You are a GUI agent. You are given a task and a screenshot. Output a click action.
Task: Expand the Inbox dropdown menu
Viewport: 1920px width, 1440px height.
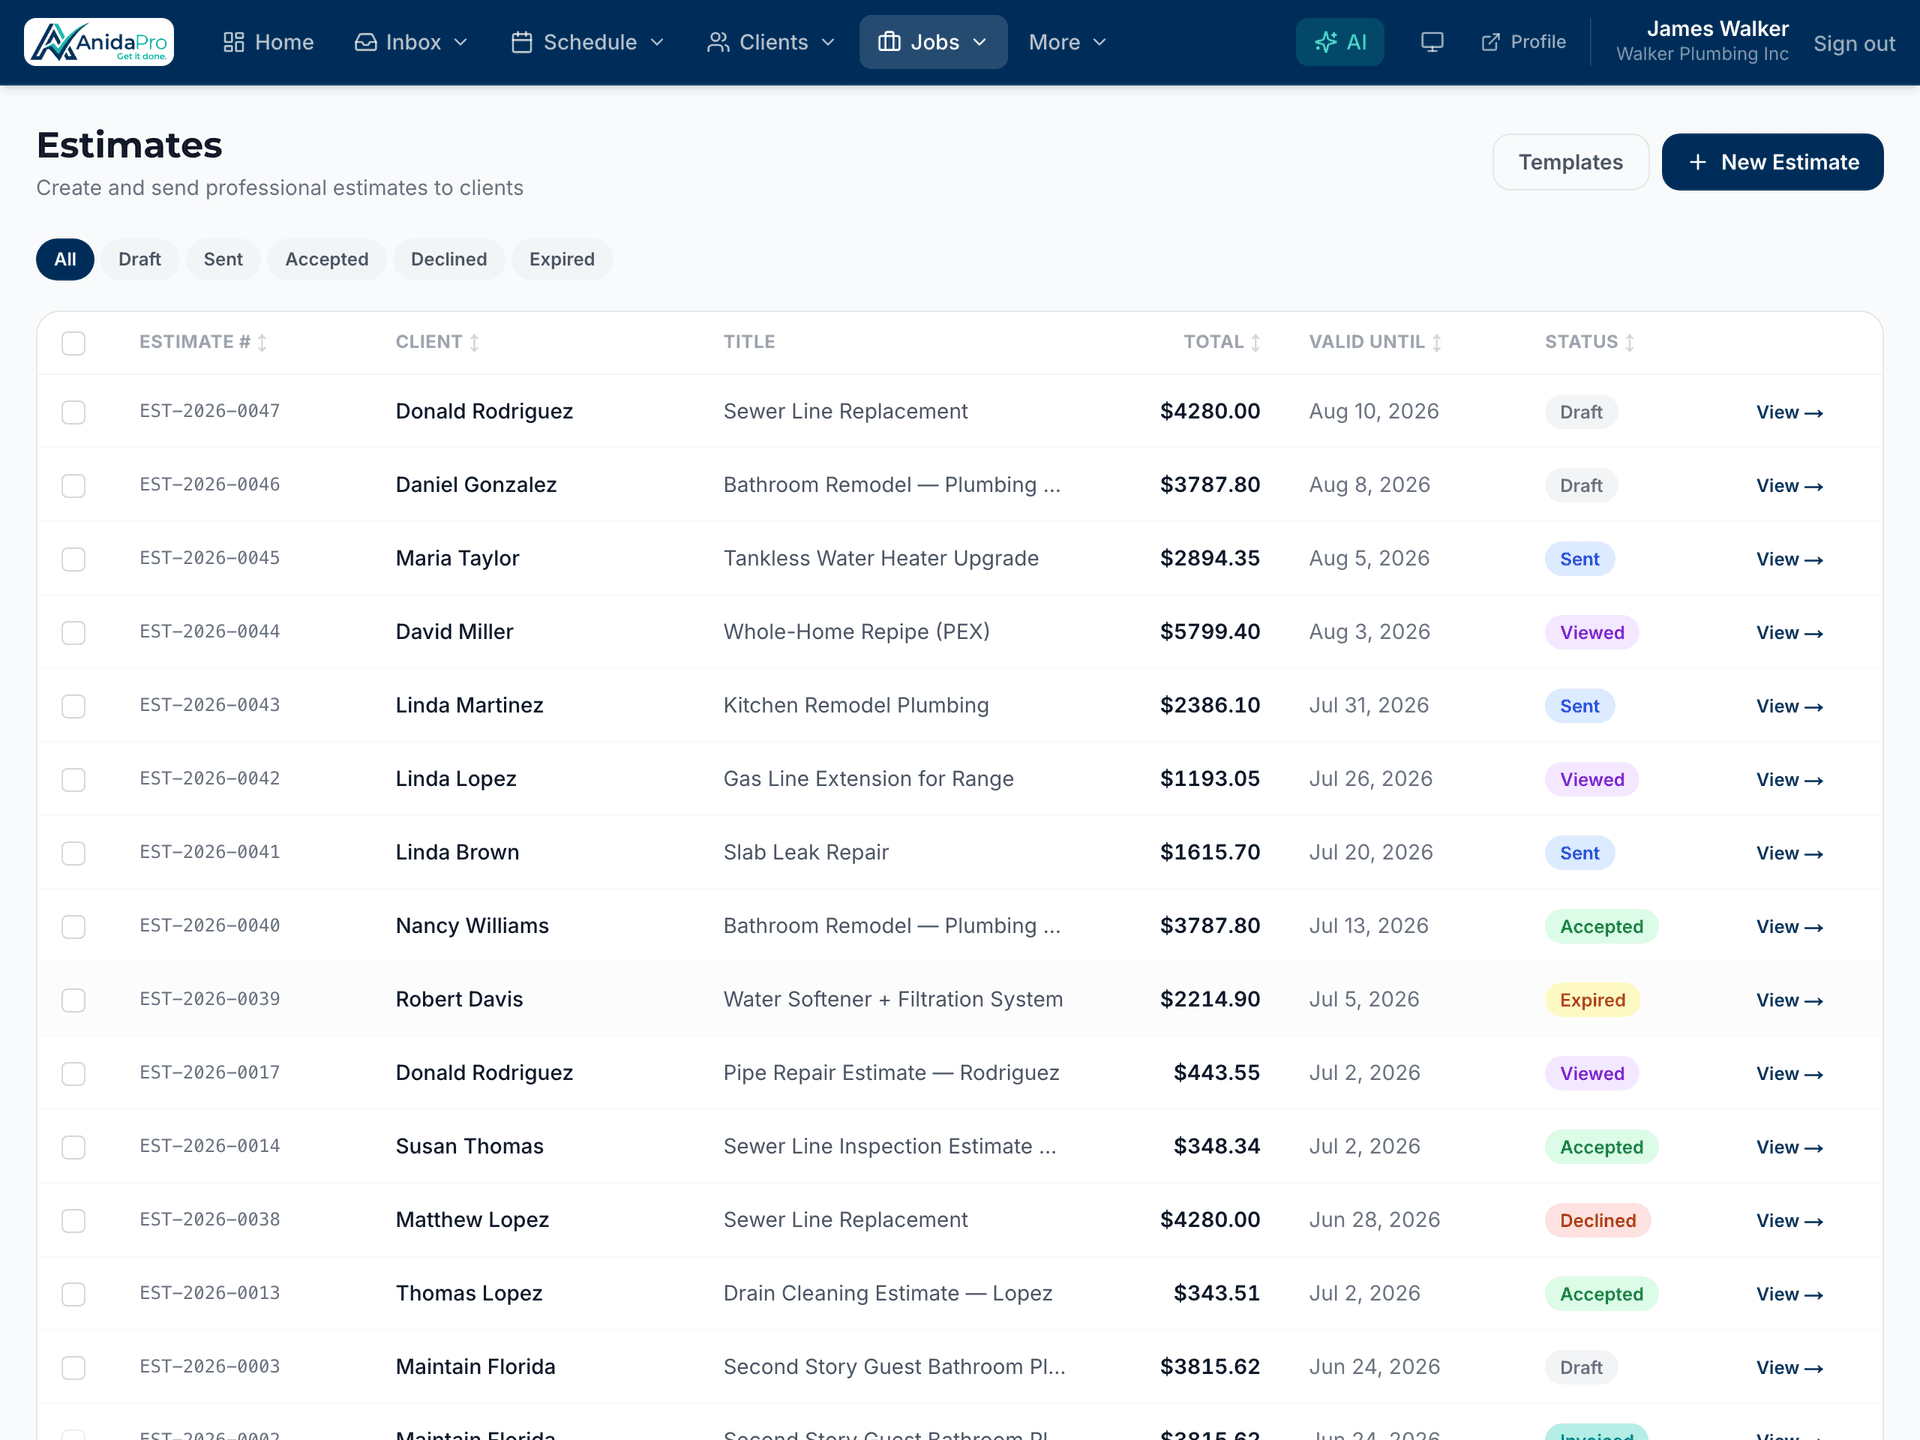pyautogui.click(x=411, y=42)
